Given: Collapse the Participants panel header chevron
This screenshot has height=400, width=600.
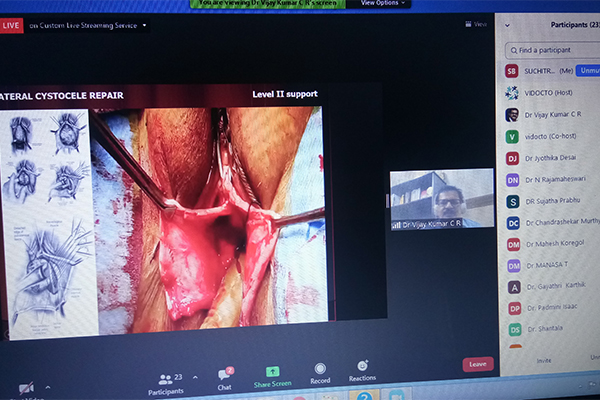Looking at the screenshot, I should (509, 23).
